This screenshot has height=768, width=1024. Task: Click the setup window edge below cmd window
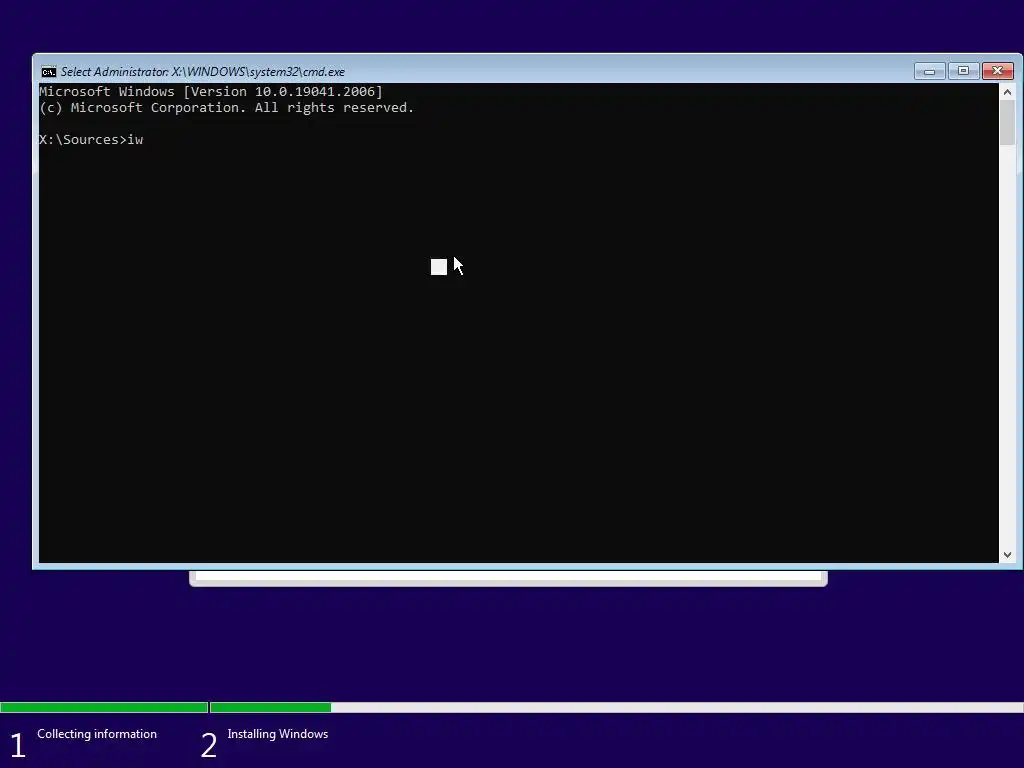[x=508, y=578]
